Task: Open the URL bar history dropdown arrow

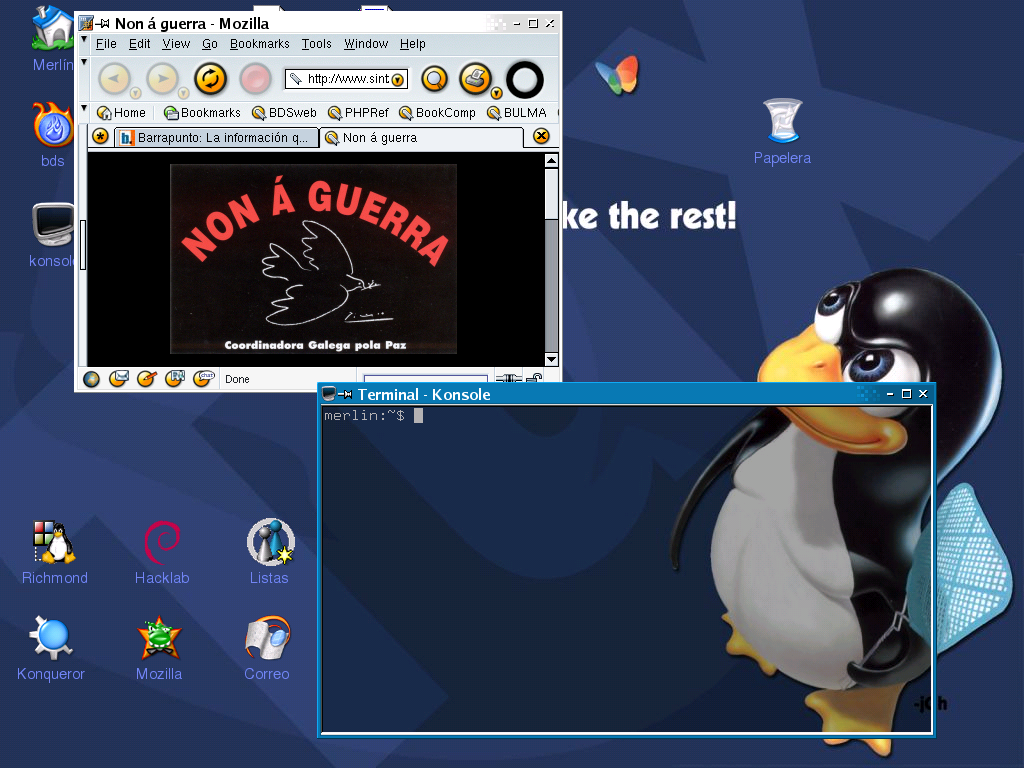Action: (398, 80)
